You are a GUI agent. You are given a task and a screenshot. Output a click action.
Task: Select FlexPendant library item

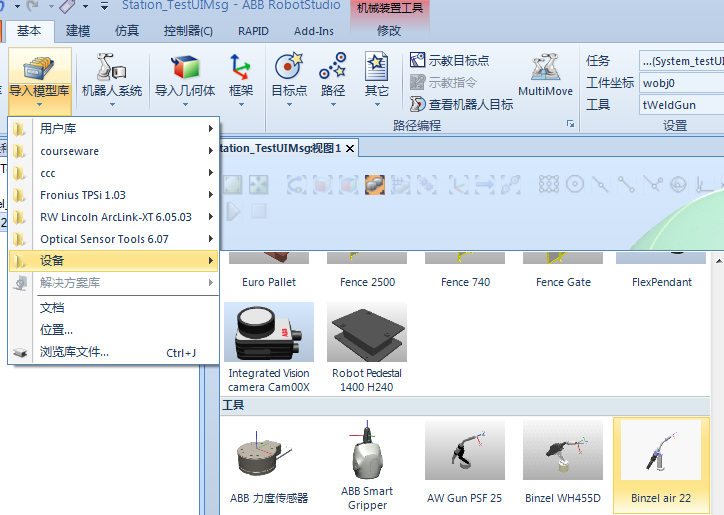point(661,271)
